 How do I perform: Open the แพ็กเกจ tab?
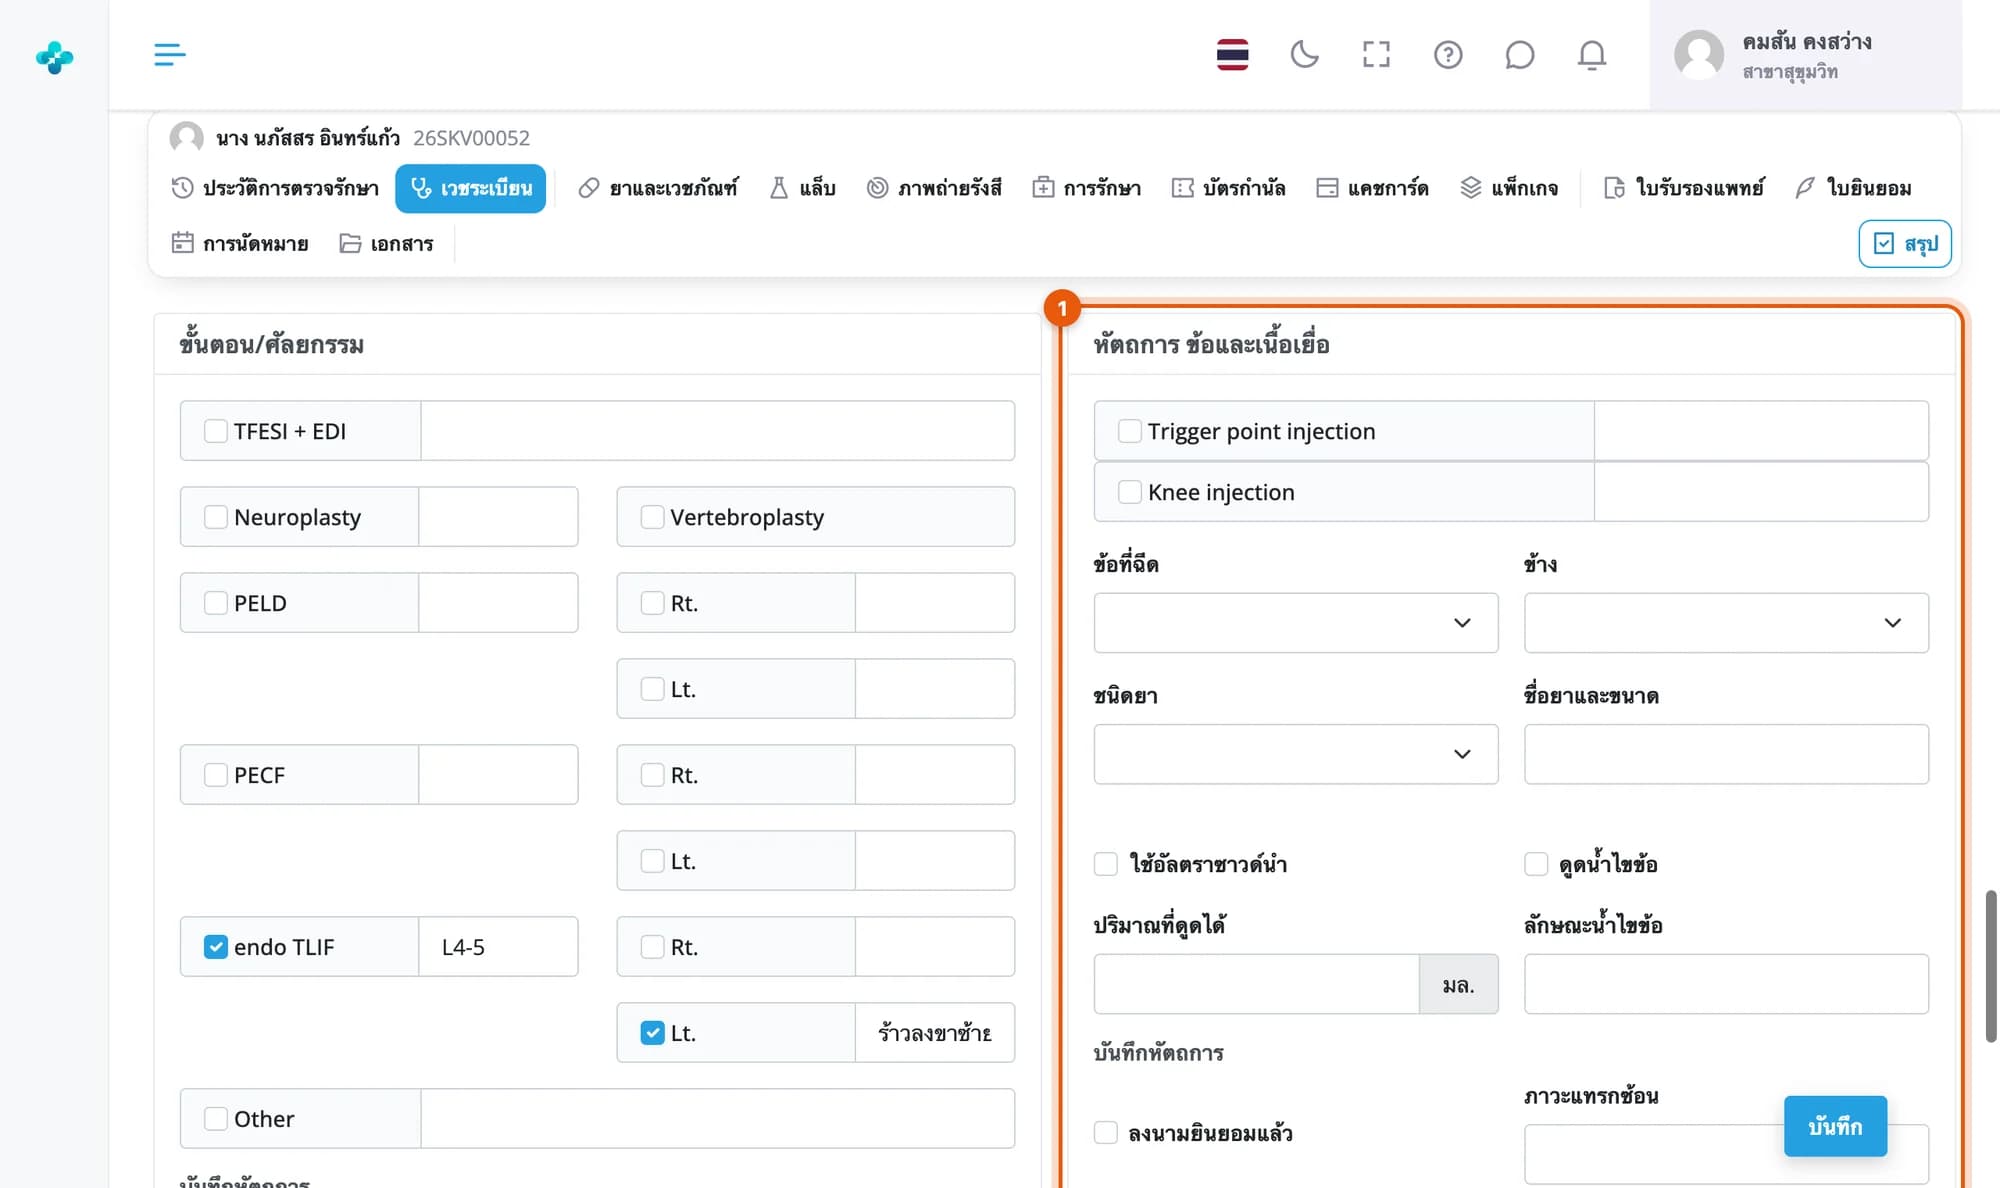[x=1509, y=188]
